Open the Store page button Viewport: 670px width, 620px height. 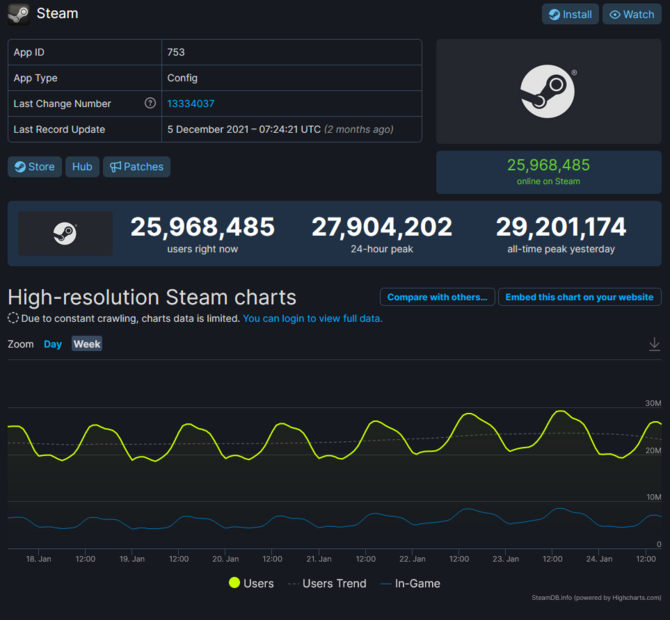[x=35, y=167]
